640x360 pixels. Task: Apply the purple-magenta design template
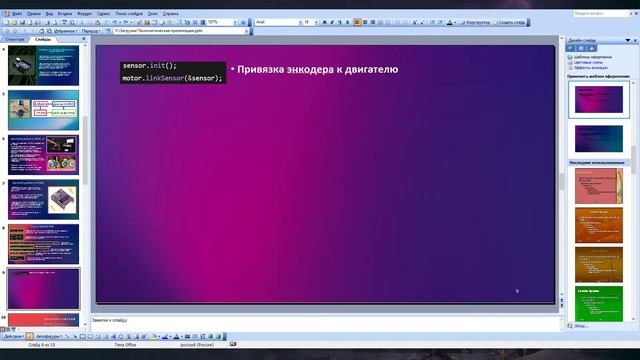[x=599, y=100]
